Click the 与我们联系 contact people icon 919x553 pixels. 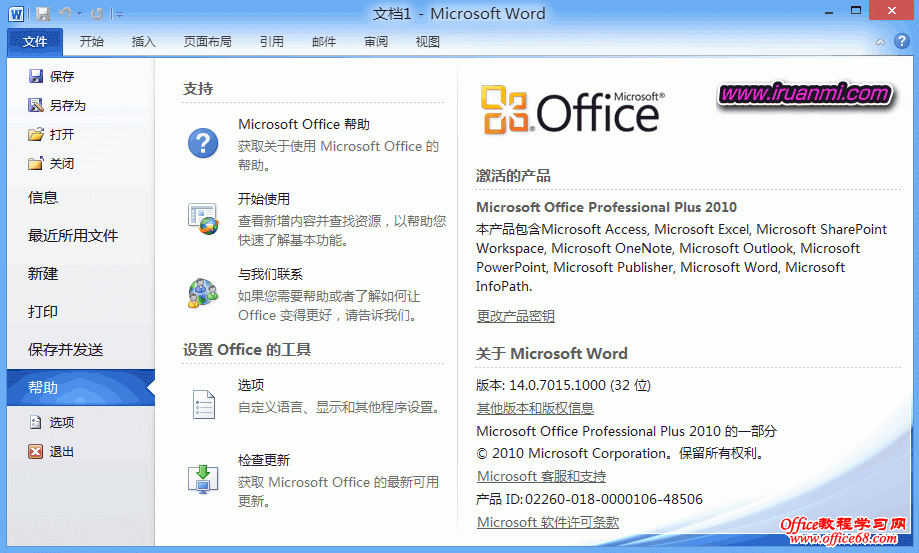[x=203, y=293]
